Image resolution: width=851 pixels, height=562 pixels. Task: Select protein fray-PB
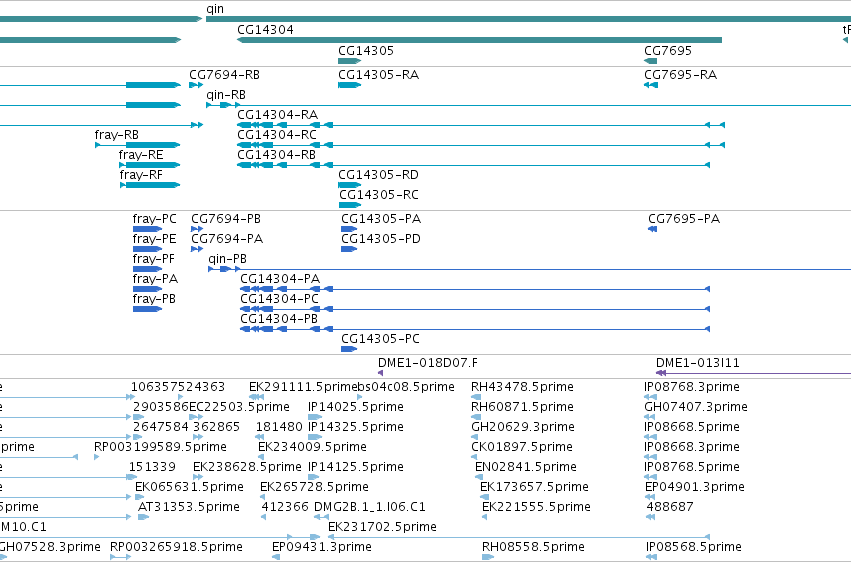[154, 299]
